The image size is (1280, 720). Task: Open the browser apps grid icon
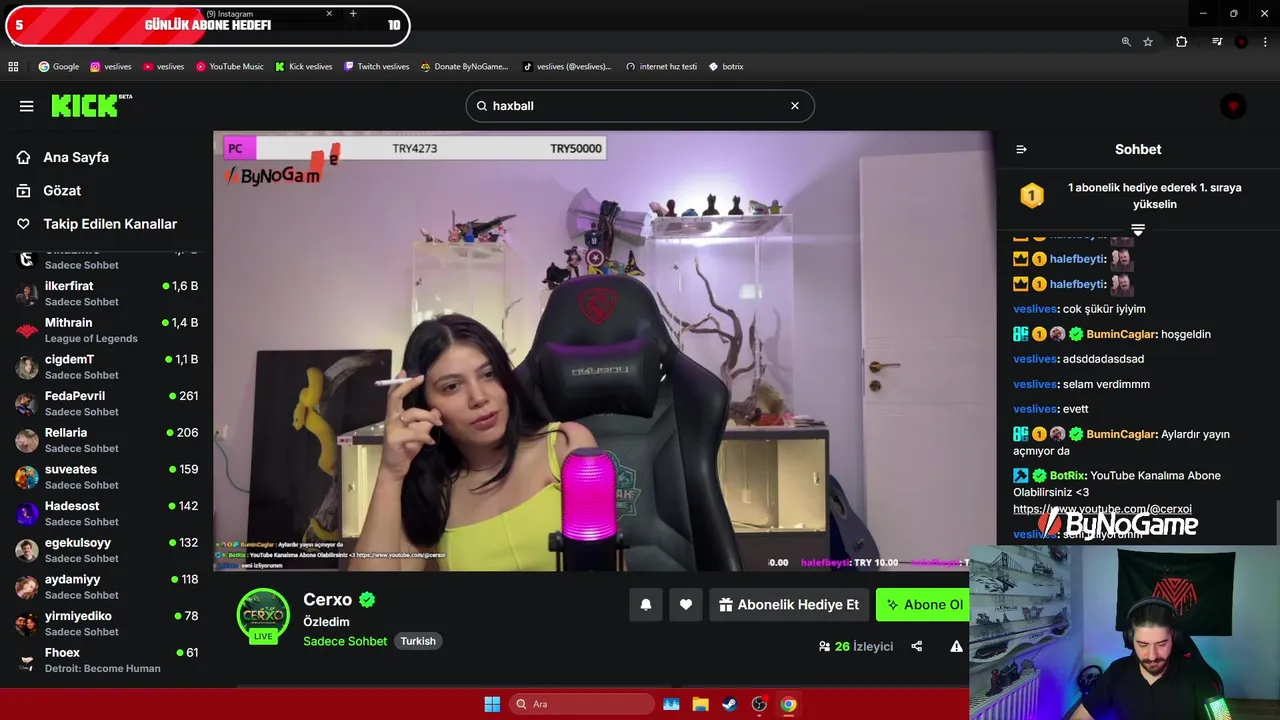(x=13, y=67)
